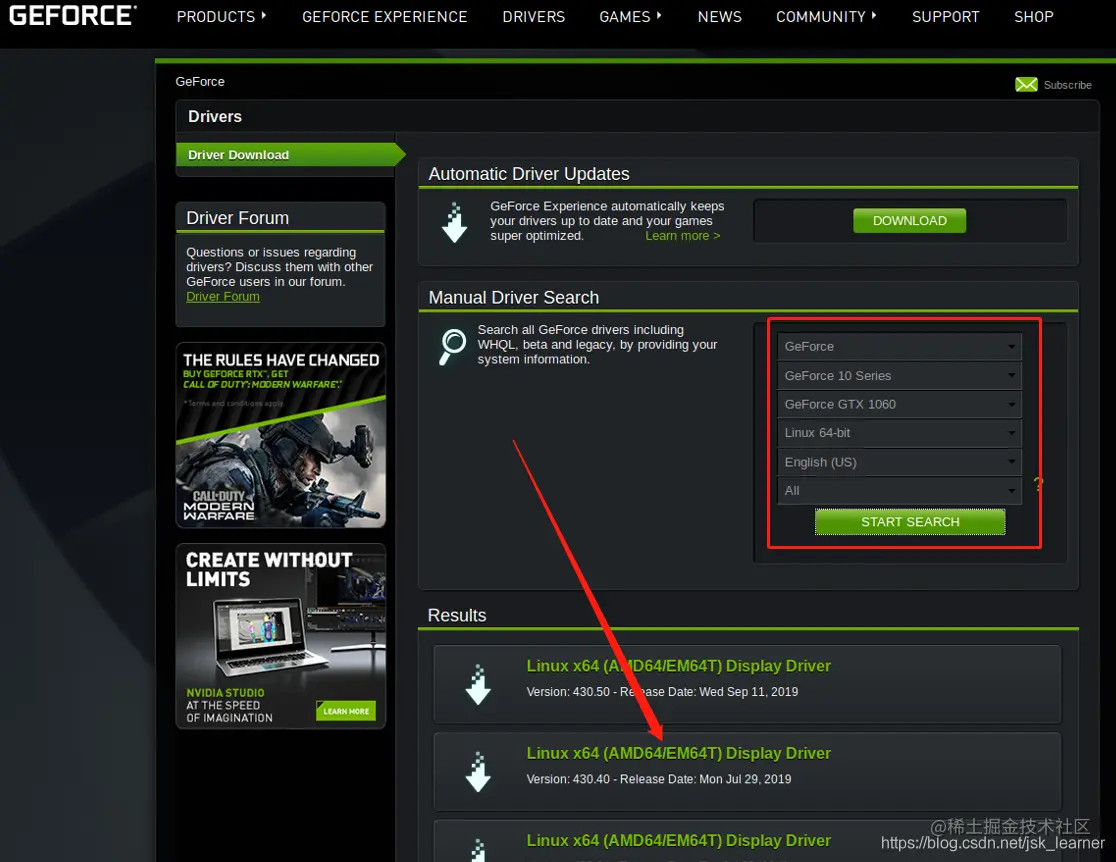Viewport: 1116px width, 862px height.
Task: Click the download arrow for version 430.40
Action: point(478,772)
